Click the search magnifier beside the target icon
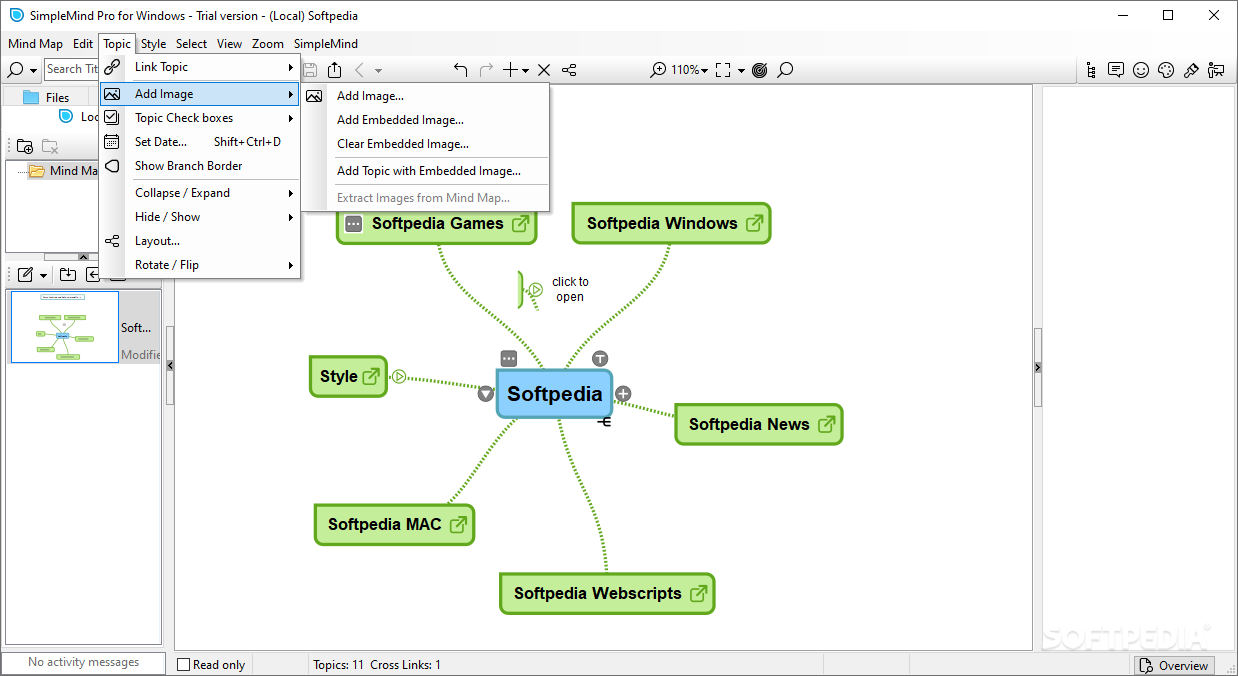Image resolution: width=1238 pixels, height=676 pixels. [786, 70]
